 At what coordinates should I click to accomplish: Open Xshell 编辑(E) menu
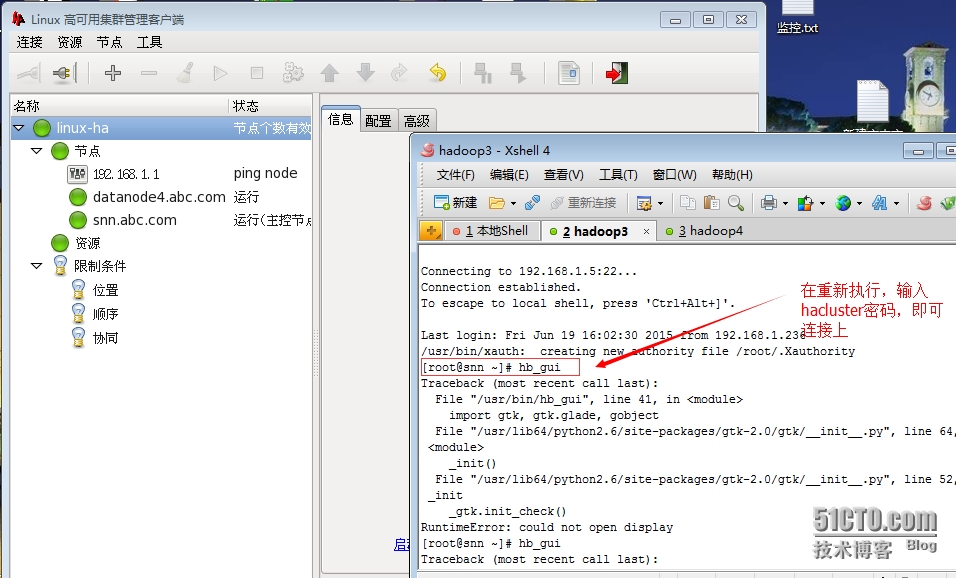509,175
